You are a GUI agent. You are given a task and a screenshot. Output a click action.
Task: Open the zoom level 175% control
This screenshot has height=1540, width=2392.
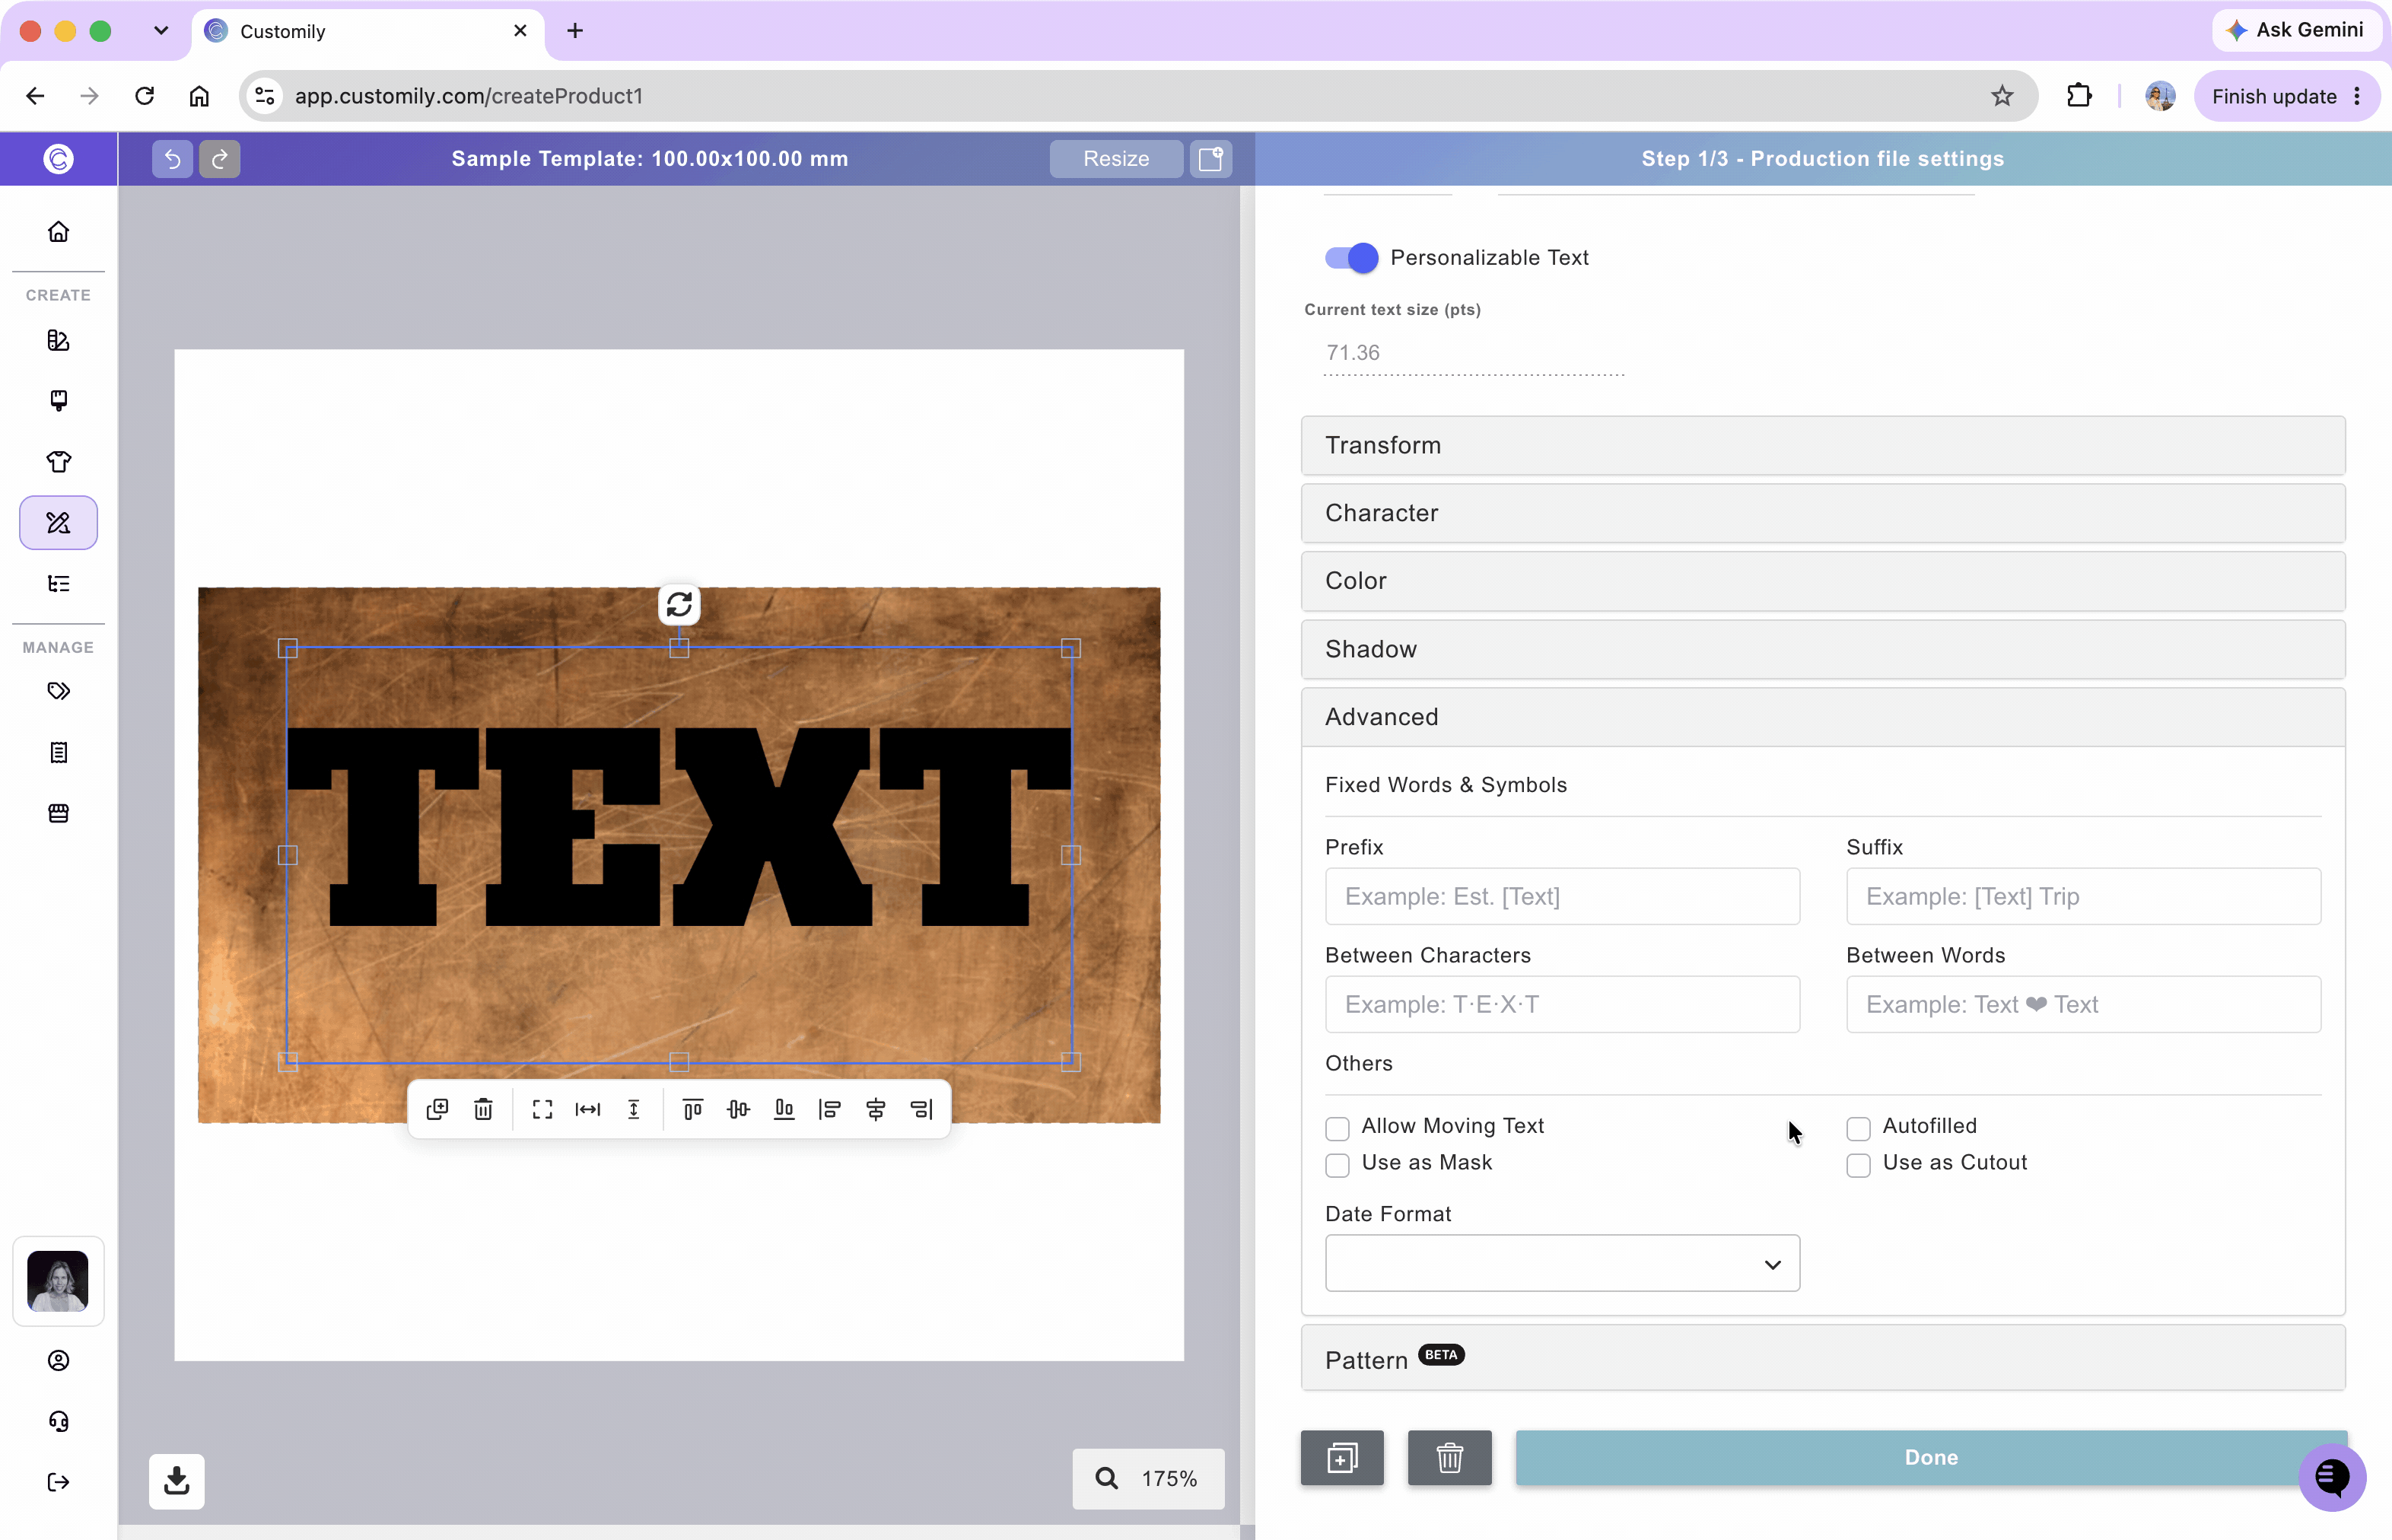tap(1148, 1478)
